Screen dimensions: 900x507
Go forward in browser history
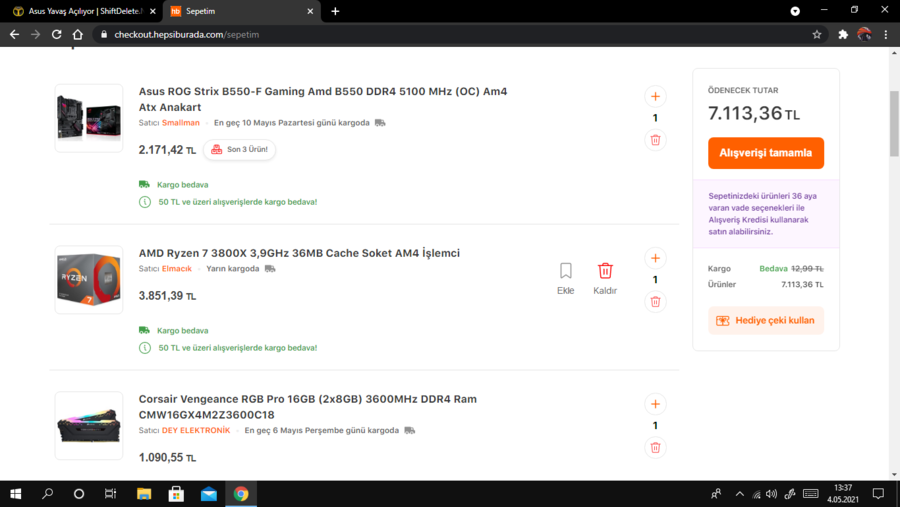(36, 34)
